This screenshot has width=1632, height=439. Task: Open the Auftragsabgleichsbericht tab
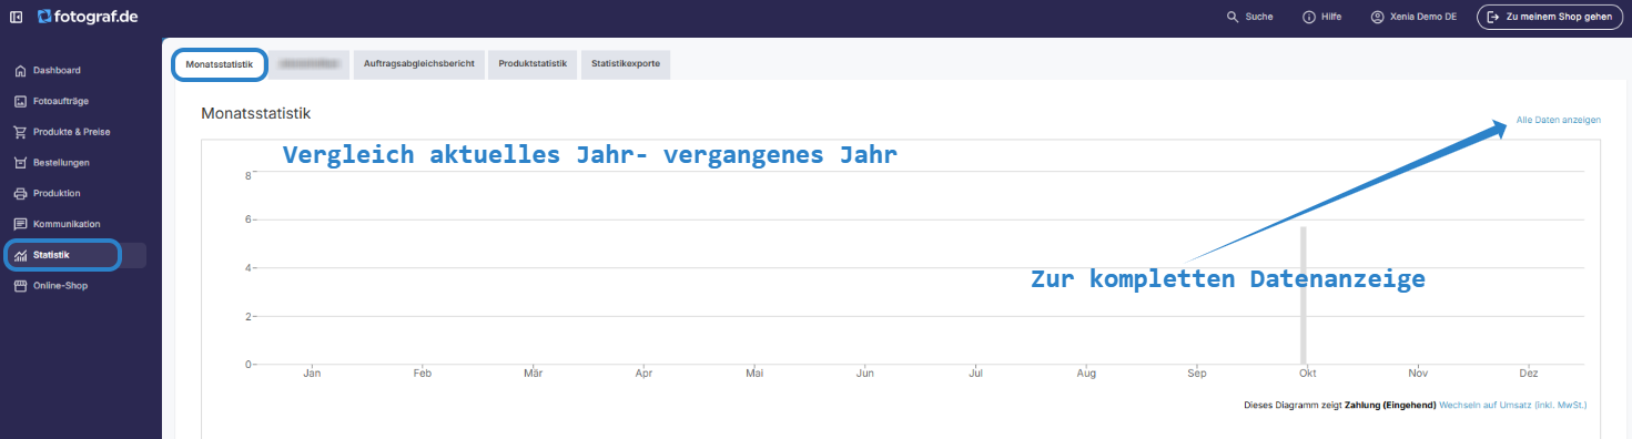(419, 64)
